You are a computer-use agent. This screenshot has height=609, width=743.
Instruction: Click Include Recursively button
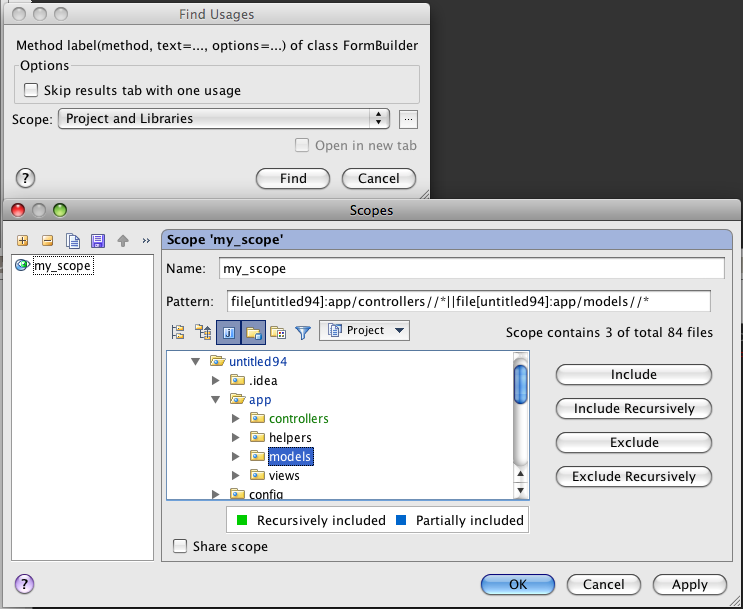pos(634,409)
